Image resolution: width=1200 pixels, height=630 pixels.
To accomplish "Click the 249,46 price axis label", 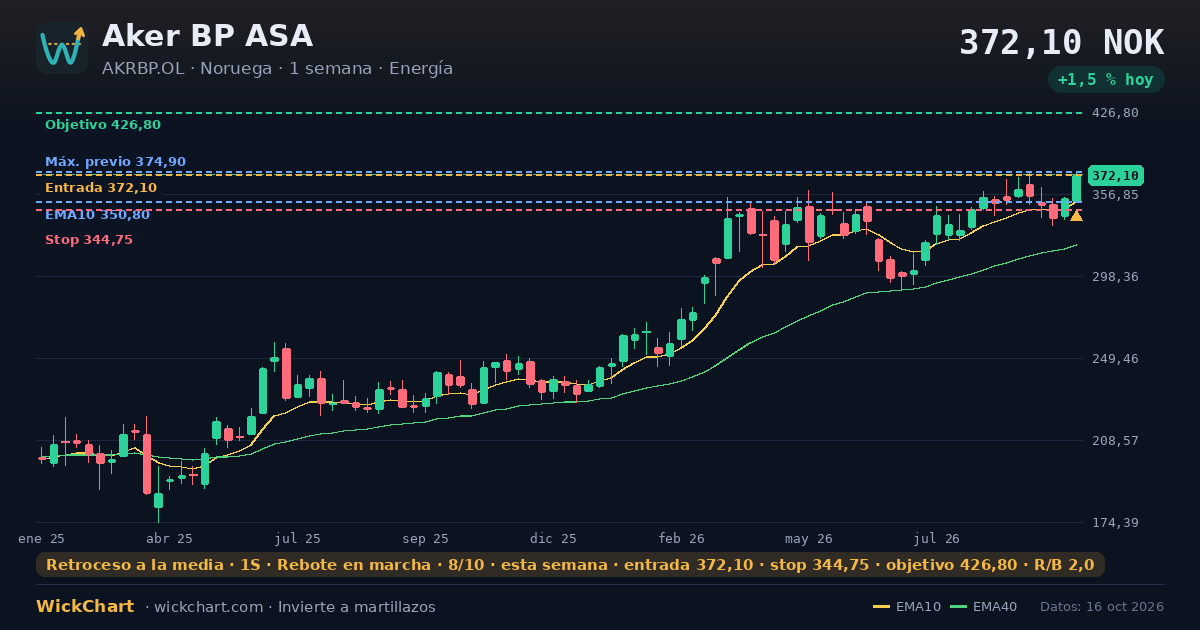I will point(1115,359).
